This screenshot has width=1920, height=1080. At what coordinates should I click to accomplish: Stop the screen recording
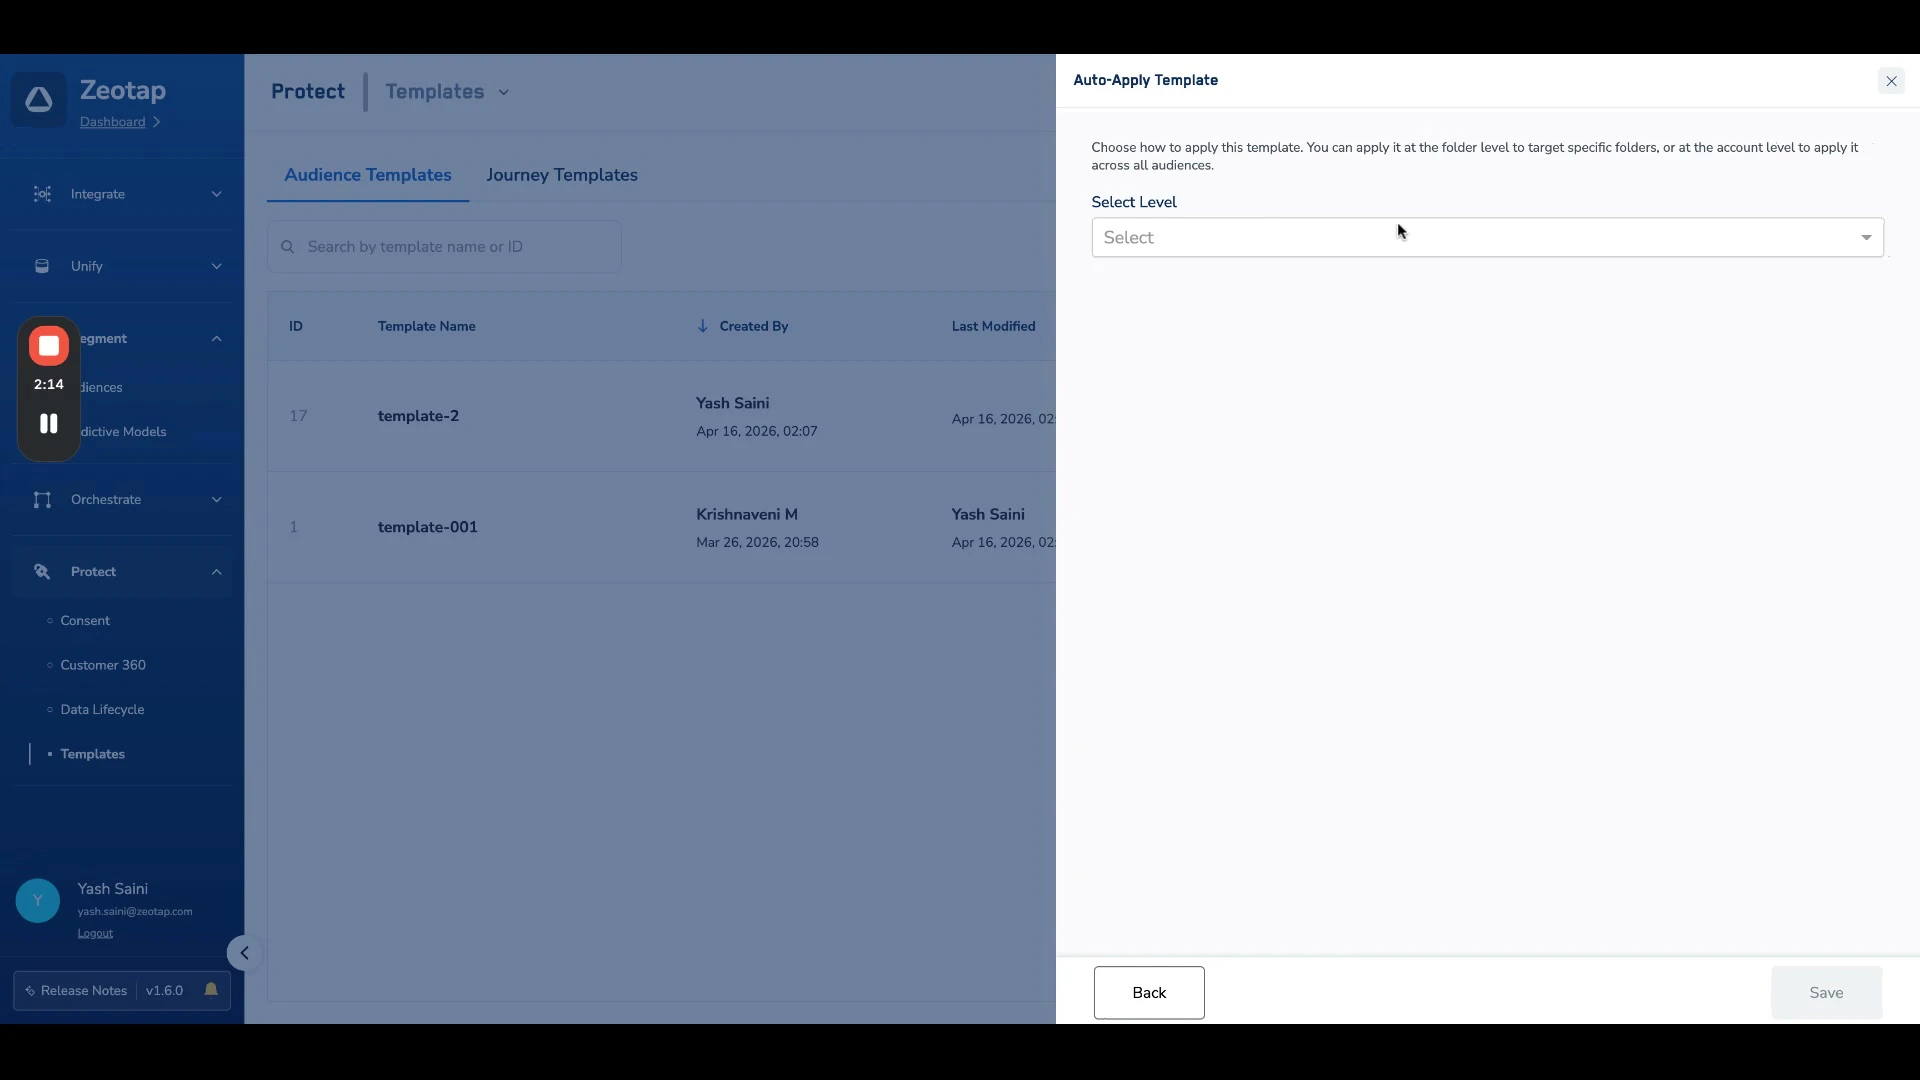point(48,346)
